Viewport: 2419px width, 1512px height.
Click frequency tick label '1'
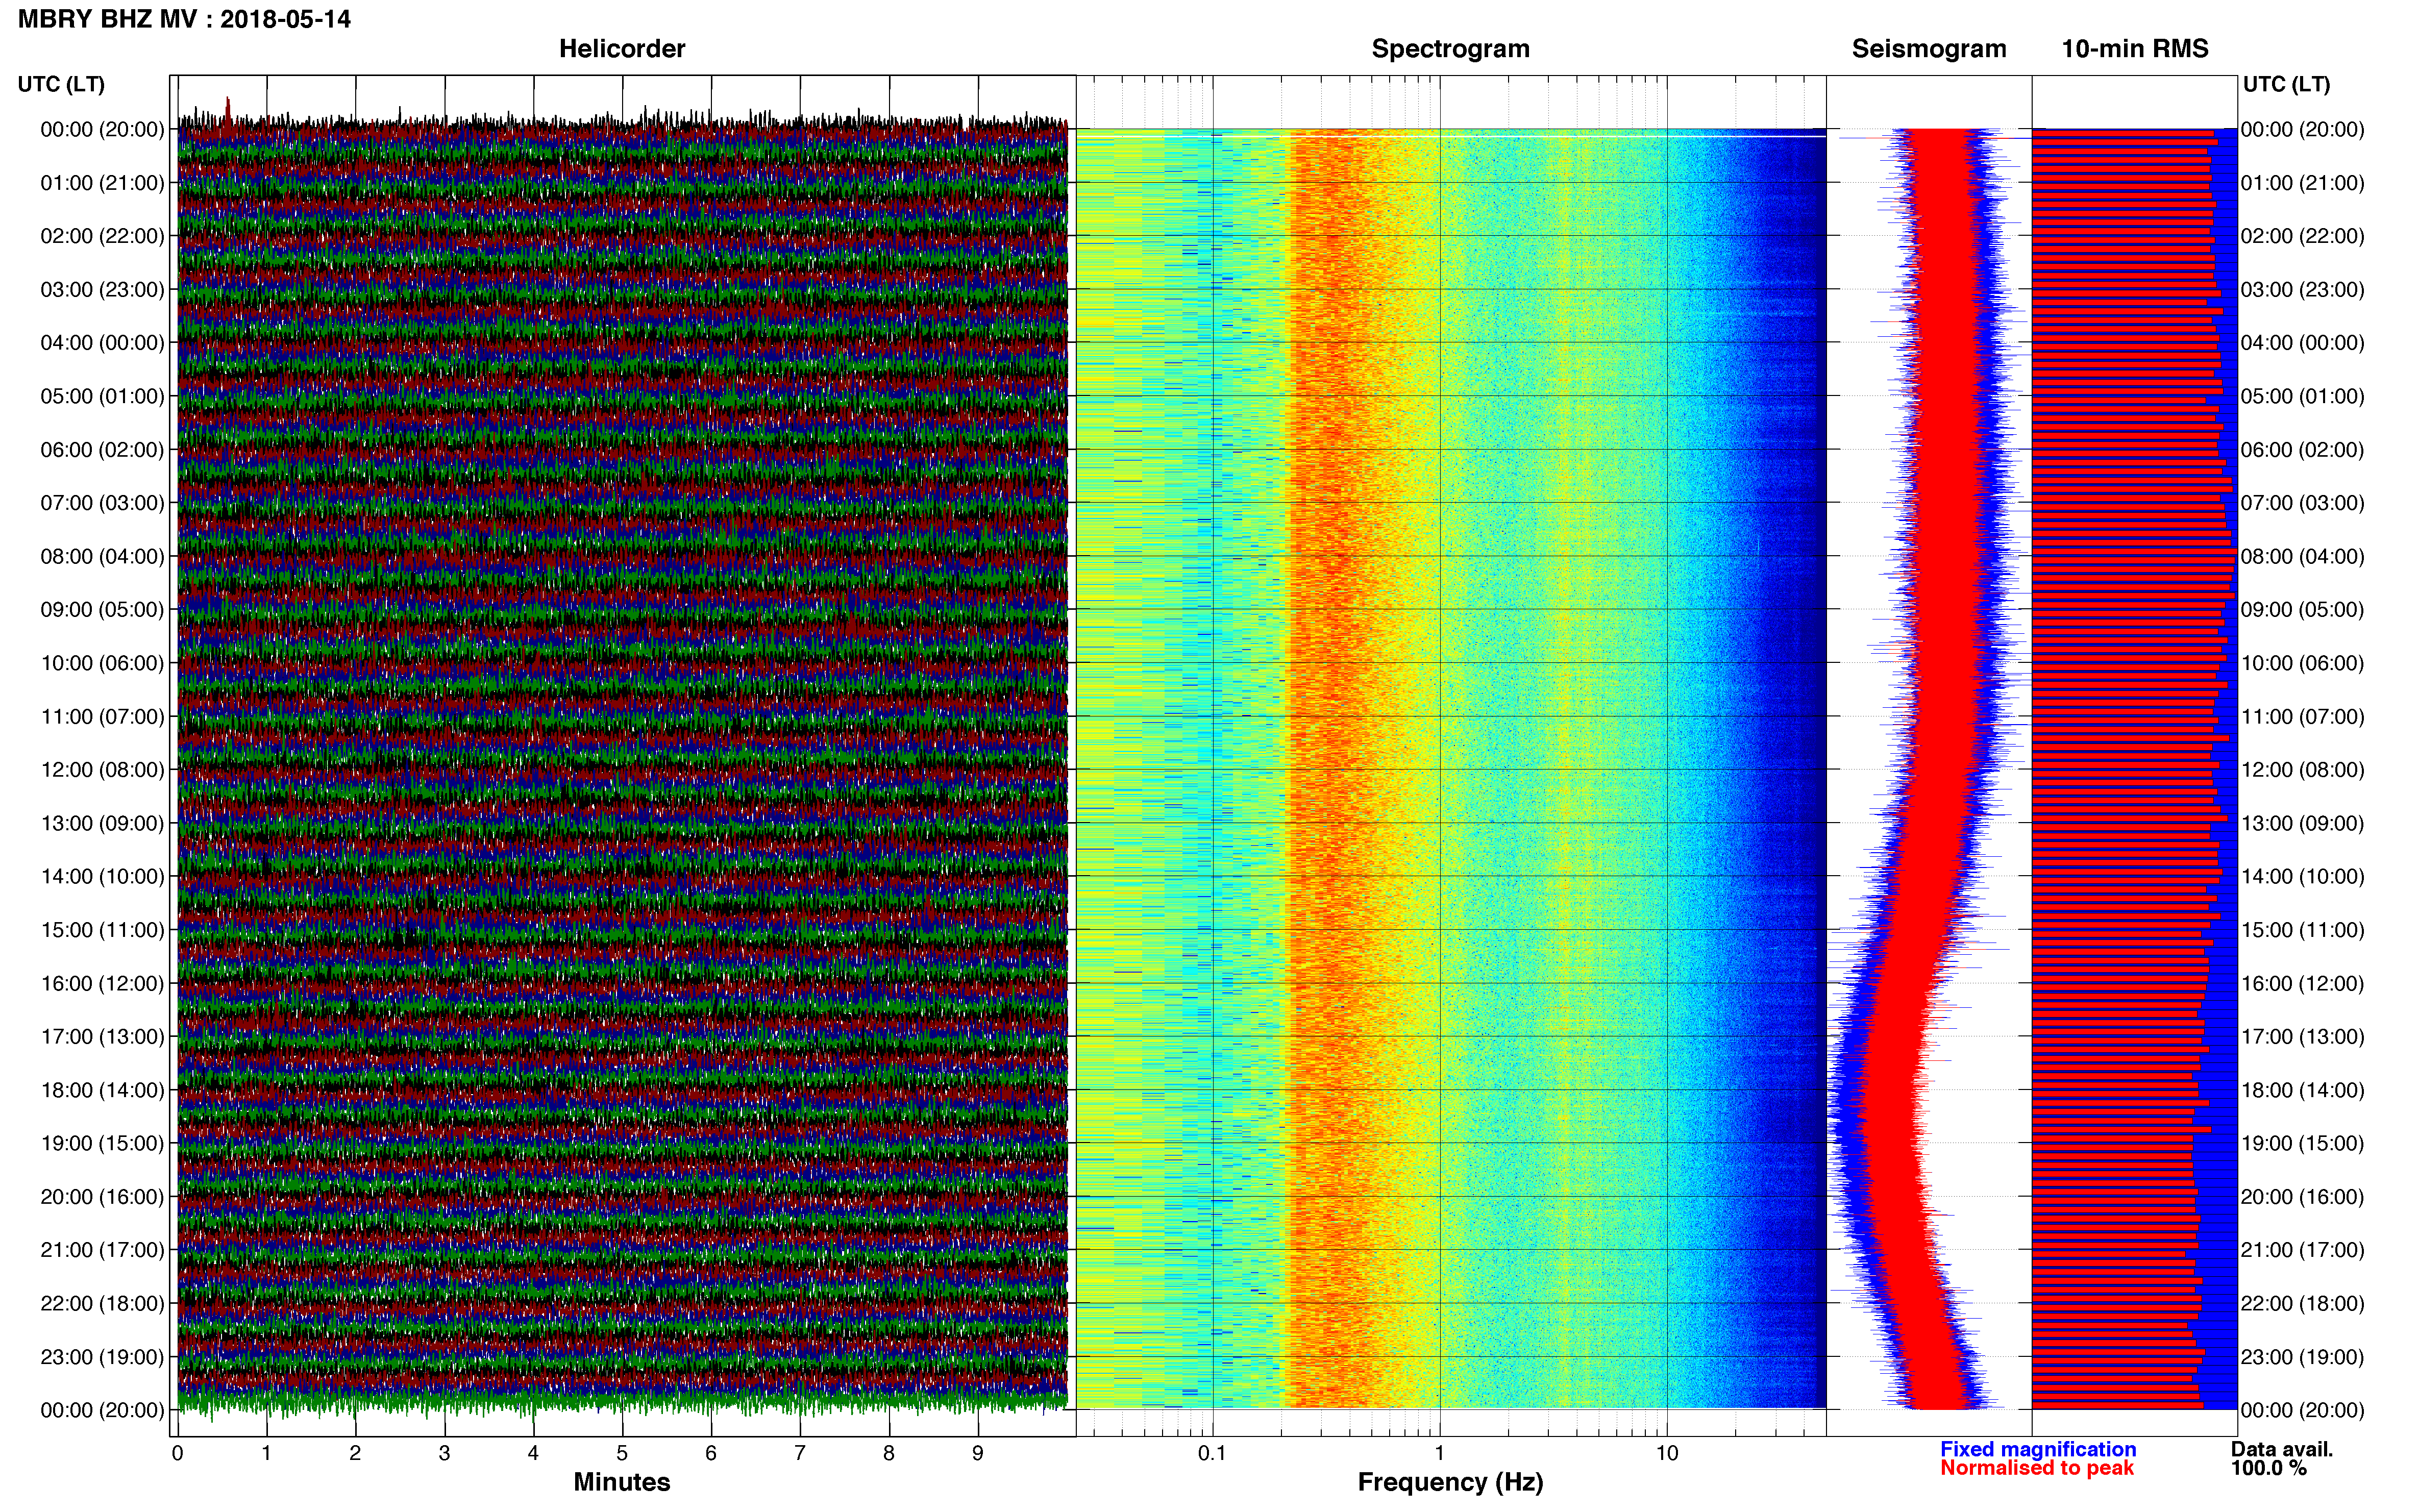click(1439, 1454)
